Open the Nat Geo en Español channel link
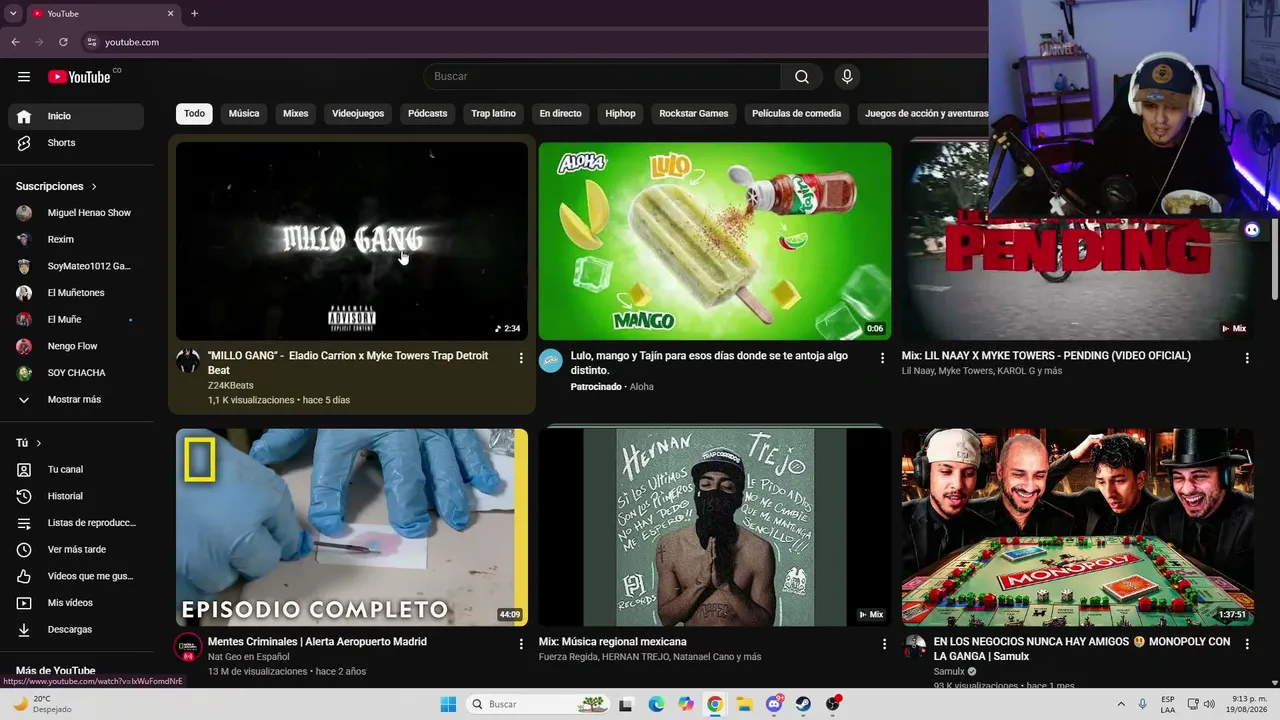Image resolution: width=1280 pixels, height=720 pixels. pyautogui.click(x=249, y=657)
